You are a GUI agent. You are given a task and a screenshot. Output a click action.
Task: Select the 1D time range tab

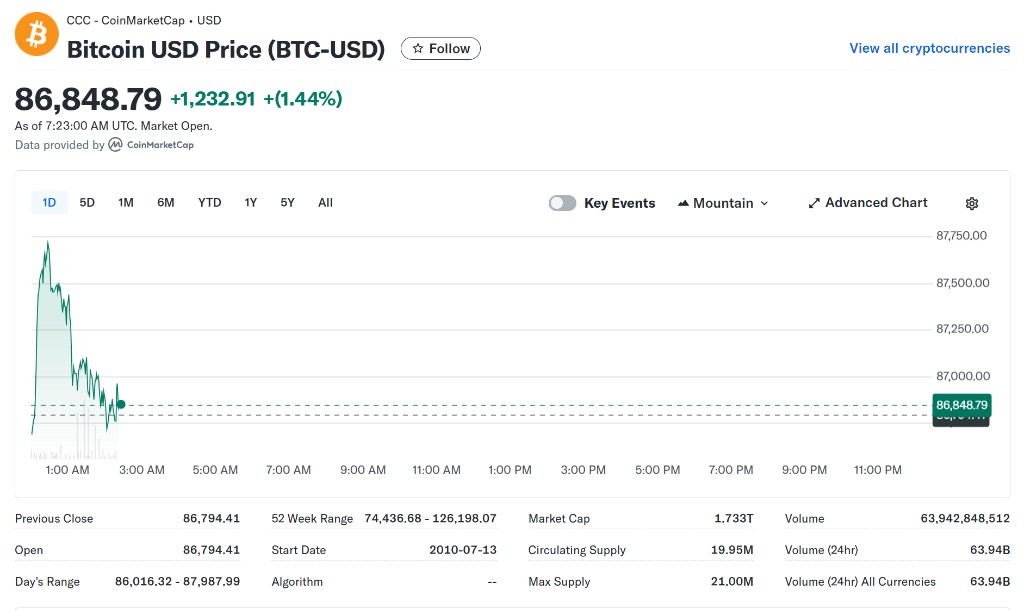49,203
